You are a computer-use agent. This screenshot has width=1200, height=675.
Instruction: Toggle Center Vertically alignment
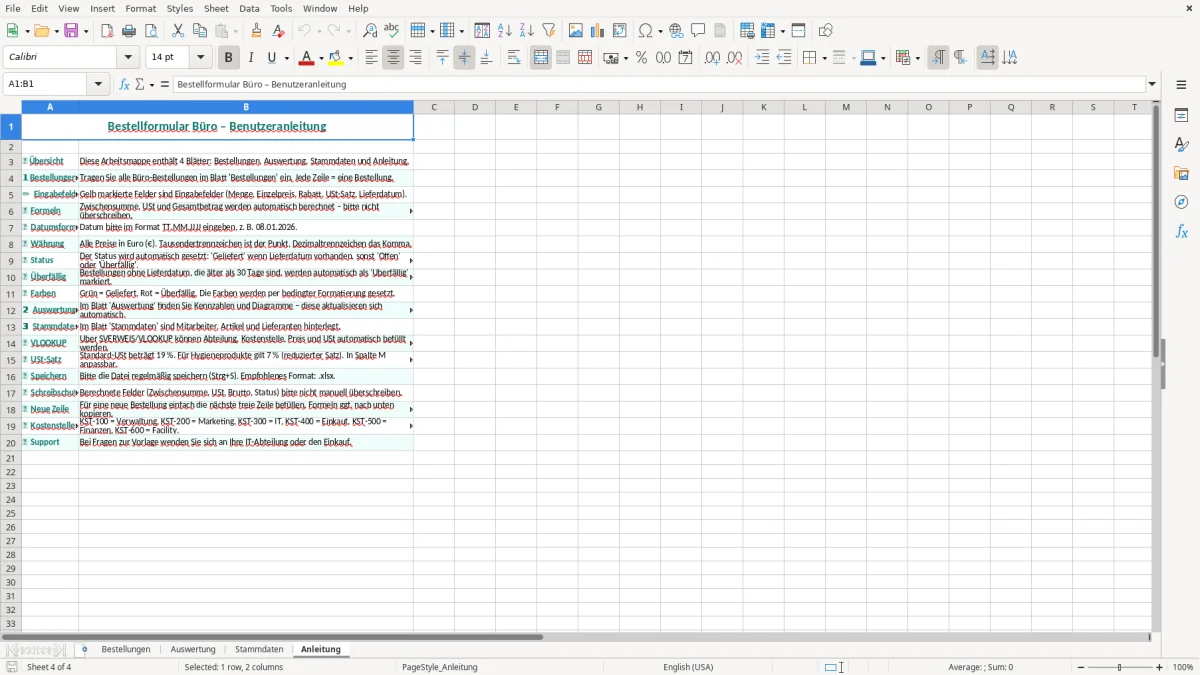464,58
